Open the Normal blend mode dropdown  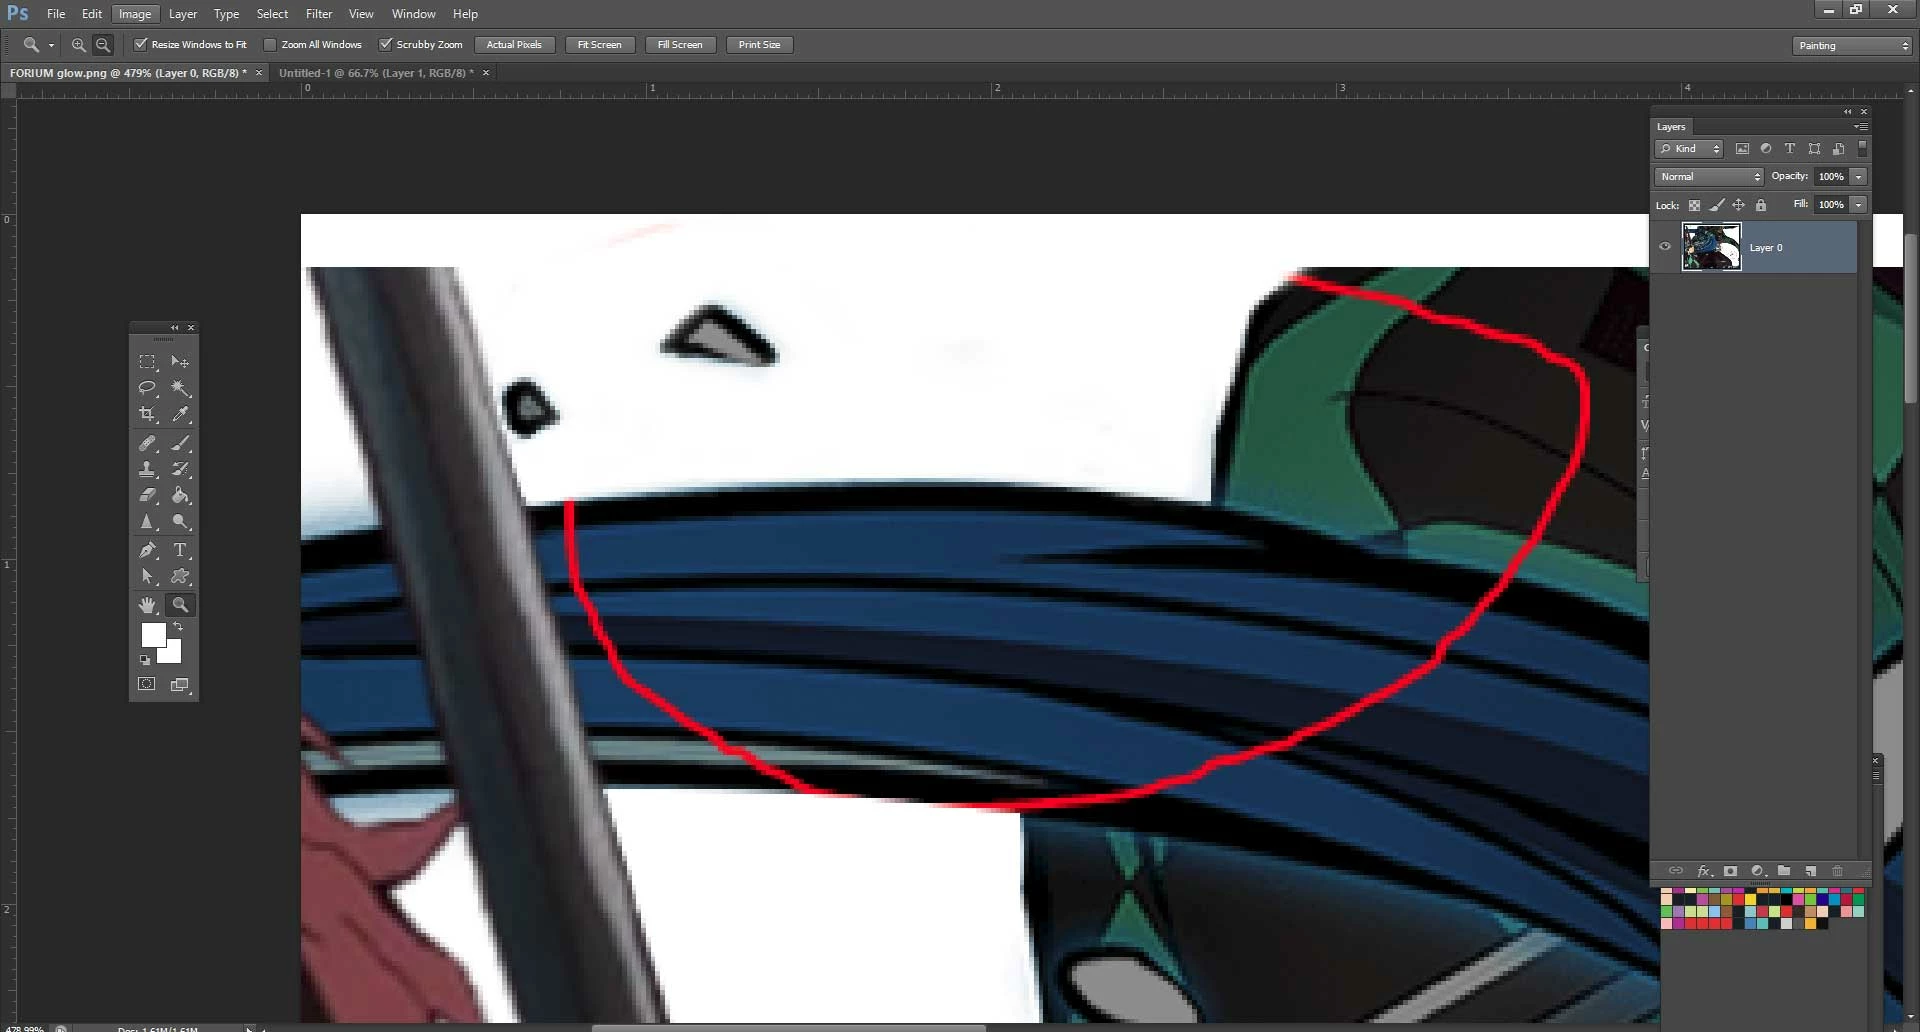(x=1709, y=177)
